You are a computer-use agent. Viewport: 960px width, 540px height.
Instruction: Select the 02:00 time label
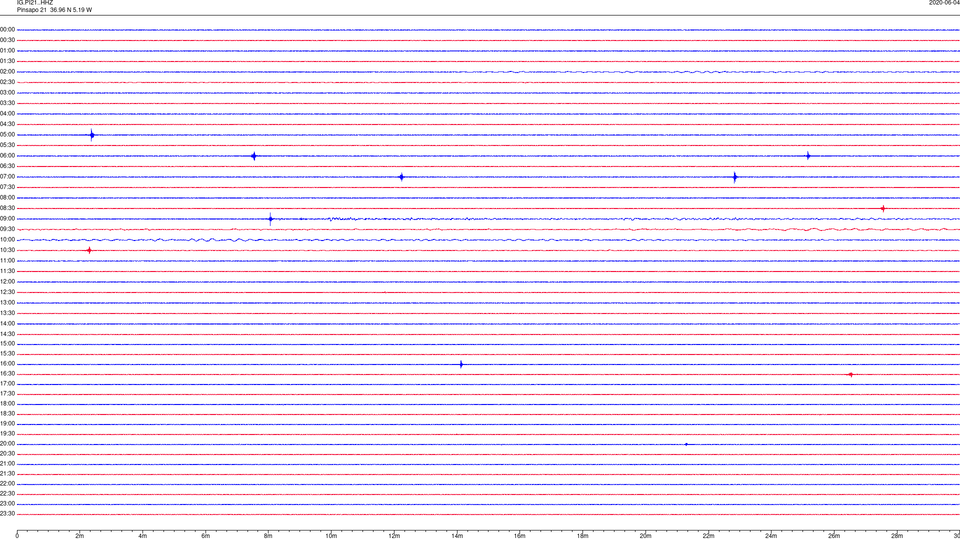tap(7, 72)
